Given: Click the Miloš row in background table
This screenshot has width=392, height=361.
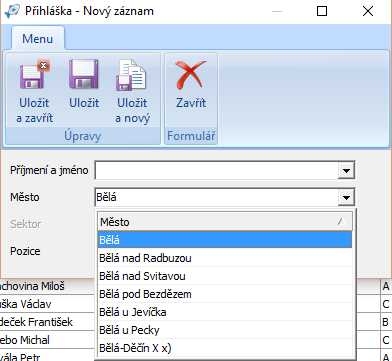Looking at the screenshot, I should coord(47,286).
